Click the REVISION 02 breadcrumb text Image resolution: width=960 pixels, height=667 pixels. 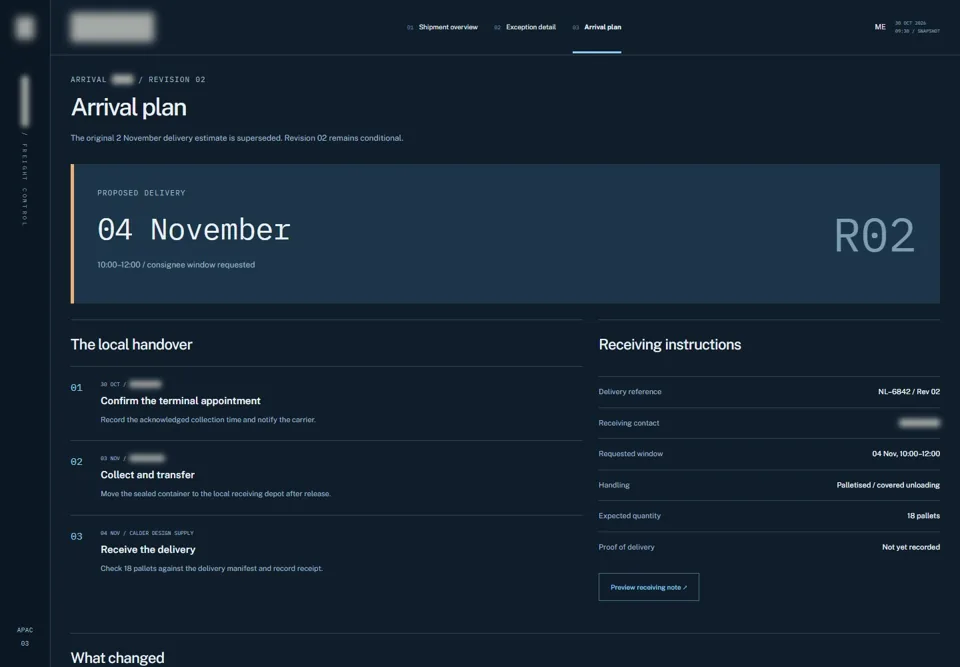click(x=176, y=80)
